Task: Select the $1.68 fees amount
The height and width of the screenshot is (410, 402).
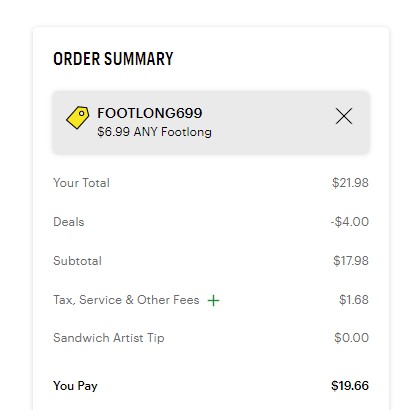Action: click(354, 300)
